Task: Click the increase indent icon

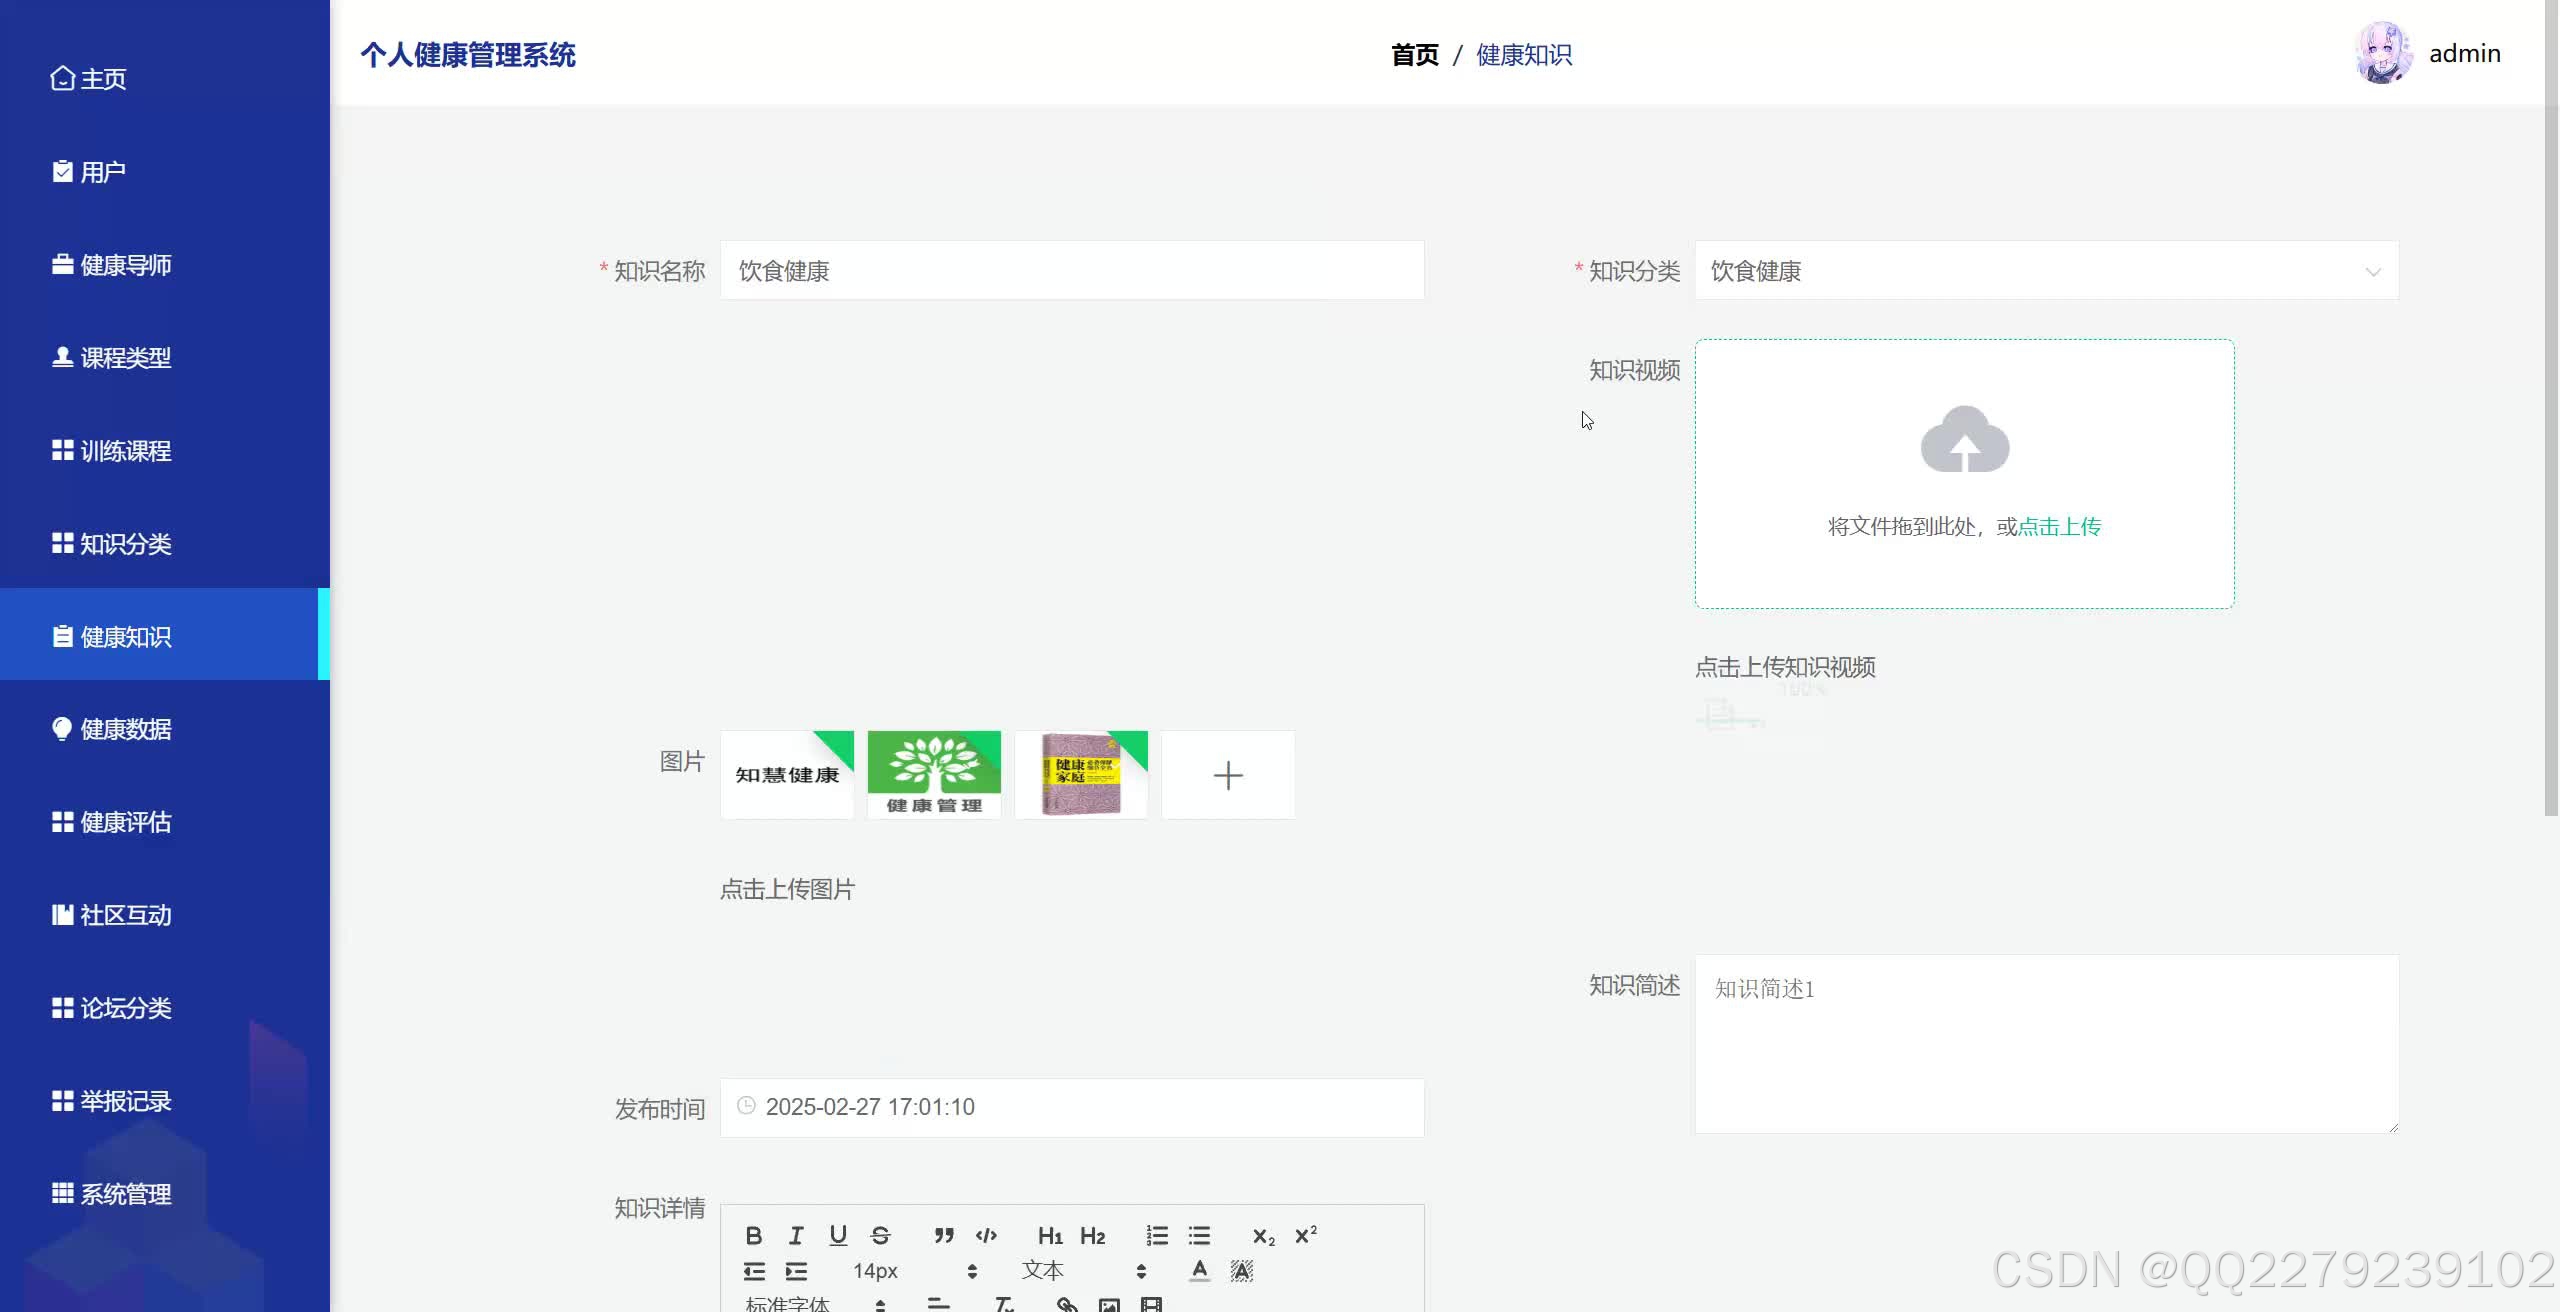Action: tap(796, 1271)
